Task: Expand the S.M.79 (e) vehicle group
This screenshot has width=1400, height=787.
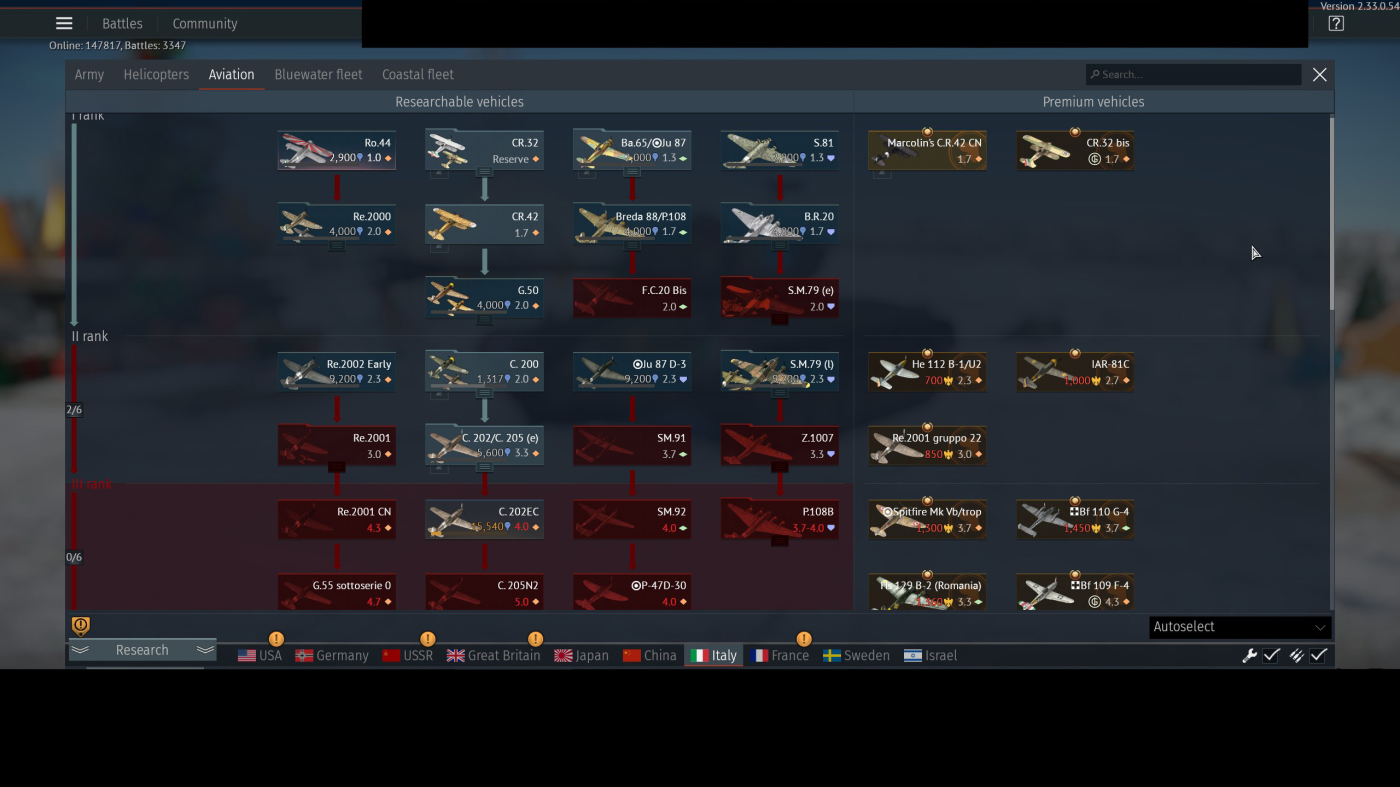Action: [780, 320]
